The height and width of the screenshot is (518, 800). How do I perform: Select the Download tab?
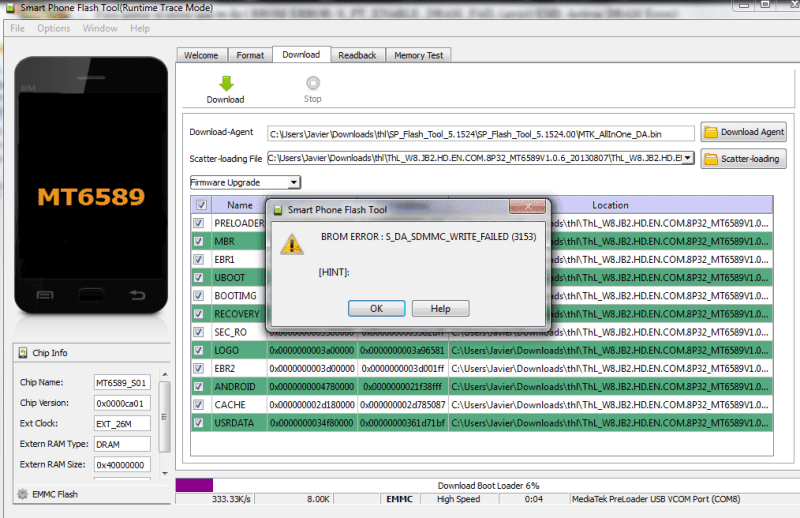301,55
